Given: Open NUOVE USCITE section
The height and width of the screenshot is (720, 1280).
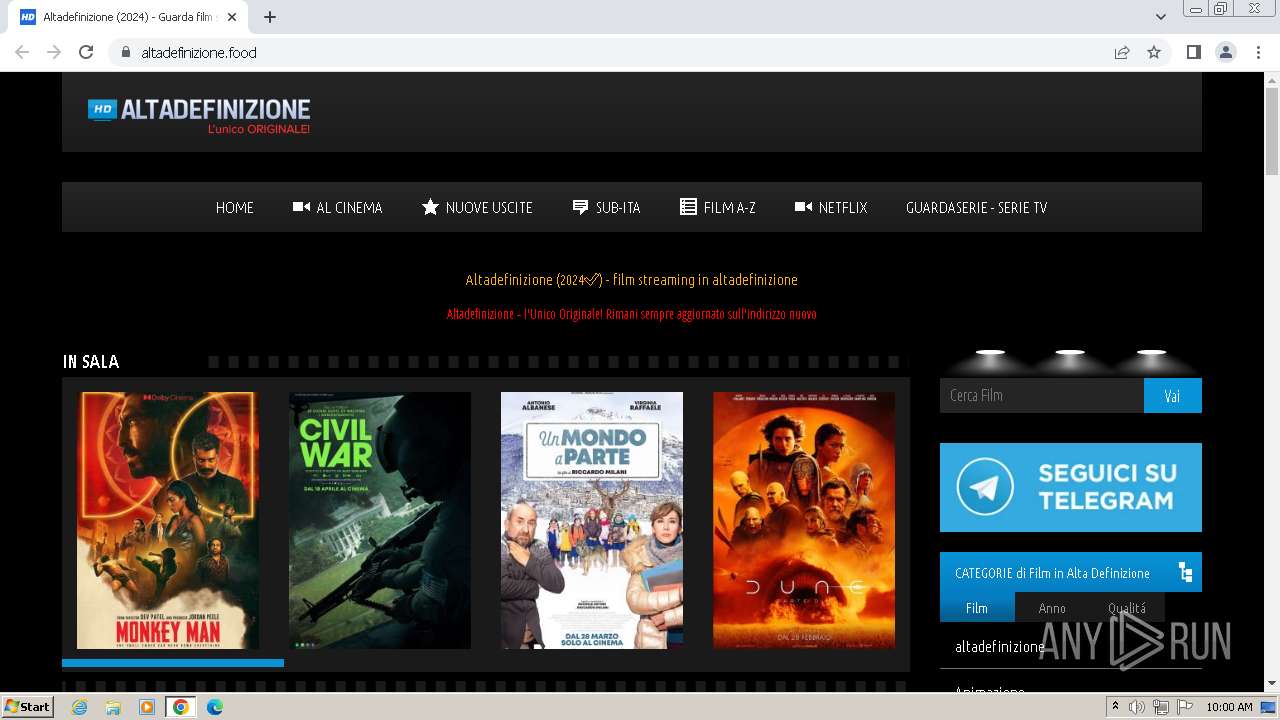Looking at the screenshot, I should tap(477, 207).
